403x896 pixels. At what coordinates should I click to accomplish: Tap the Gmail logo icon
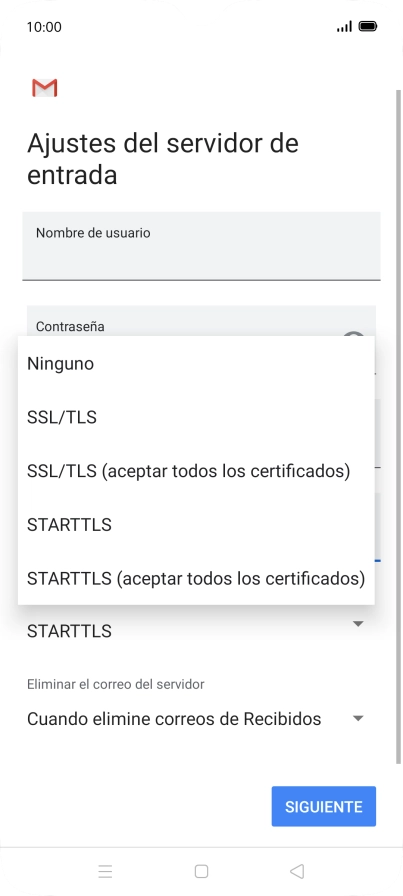(45, 88)
